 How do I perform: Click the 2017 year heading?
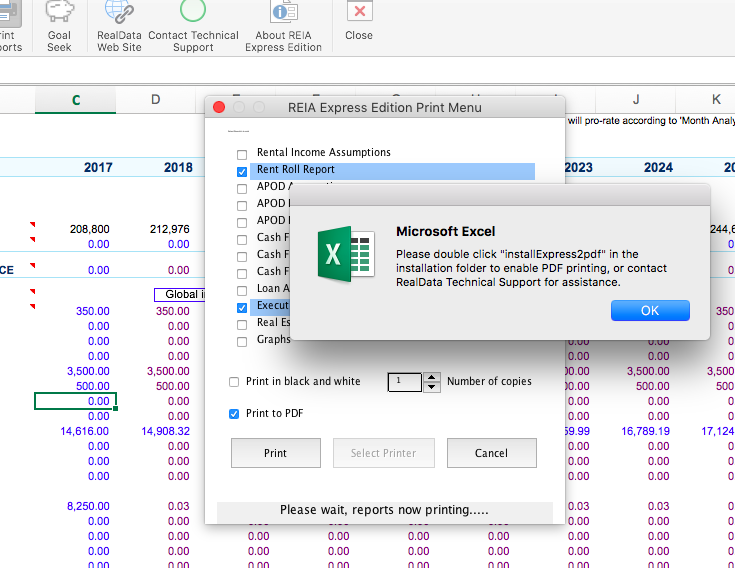[x=98, y=167]
